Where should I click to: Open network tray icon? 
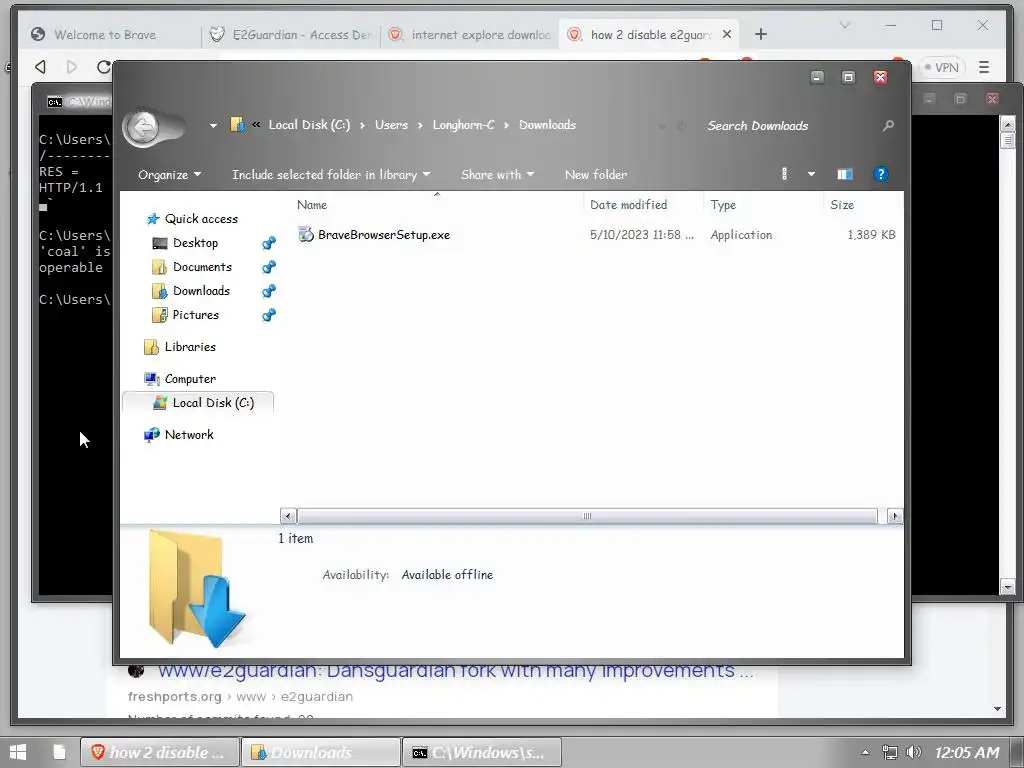tap(889, 752)
